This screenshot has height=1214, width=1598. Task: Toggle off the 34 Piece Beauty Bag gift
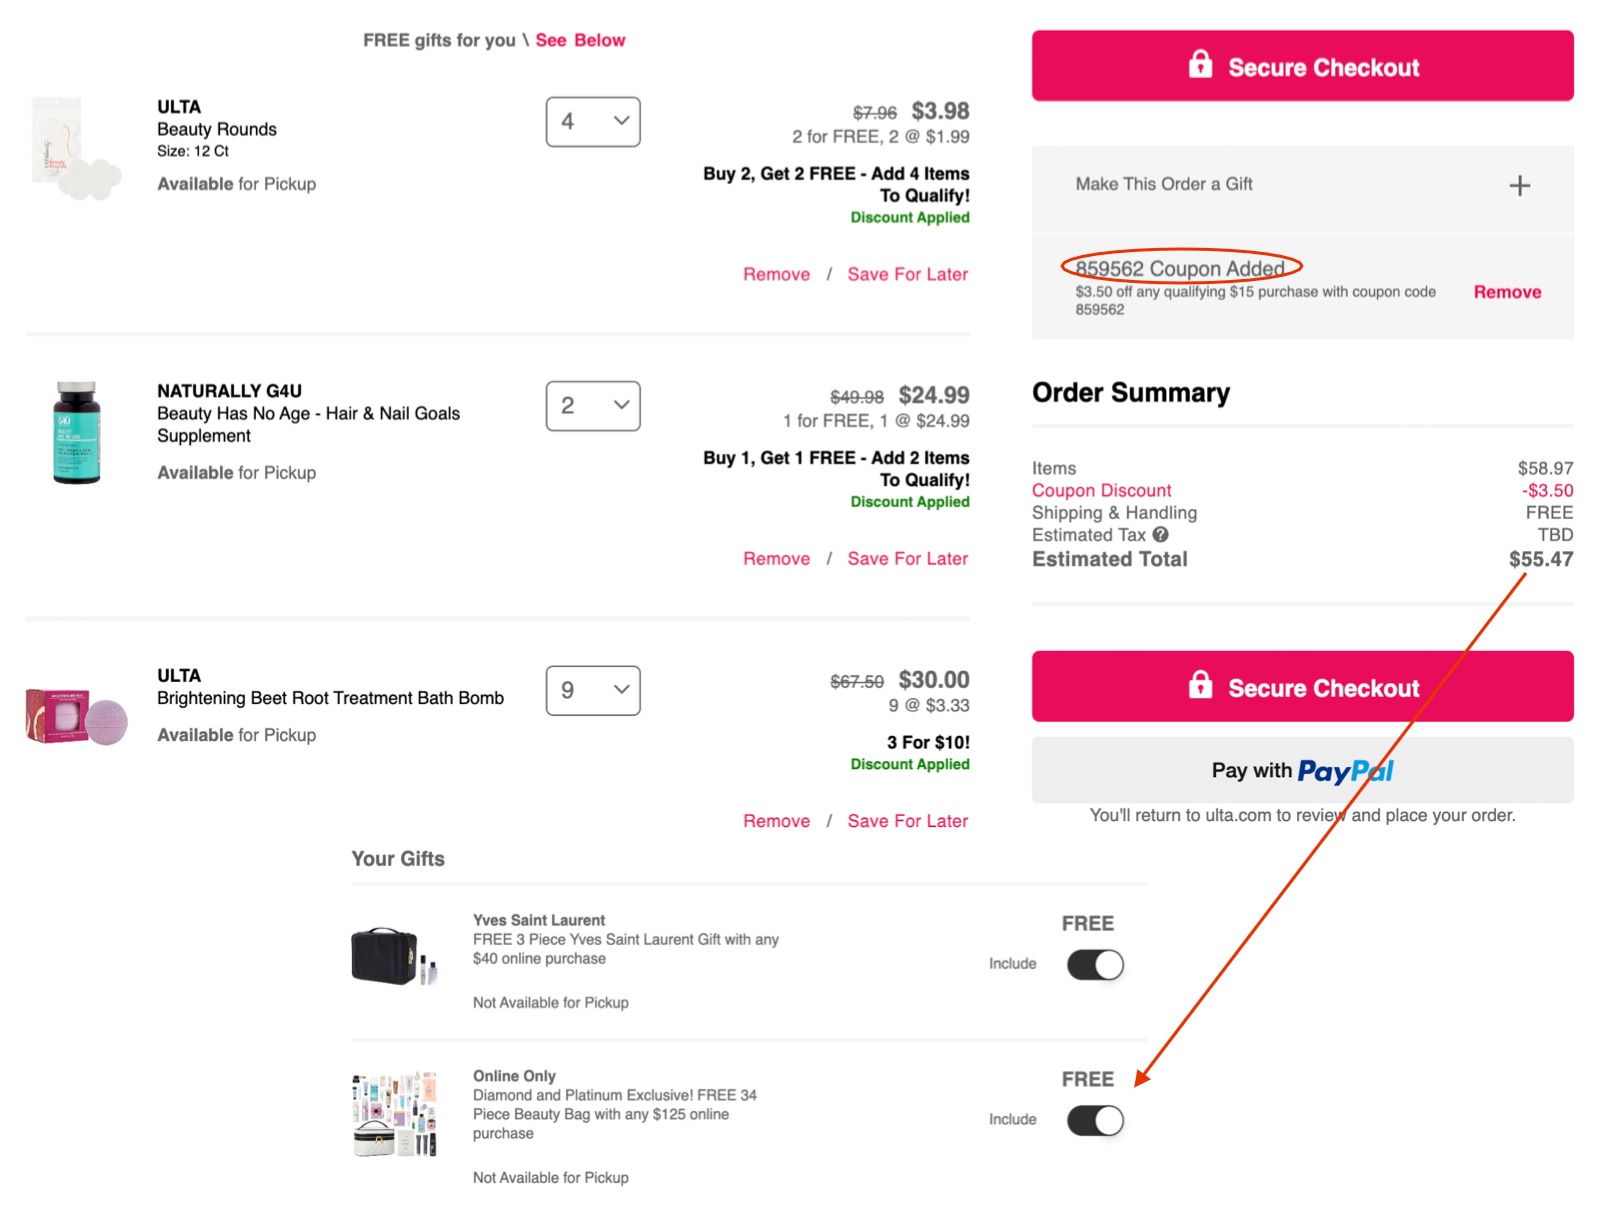click(1095, 1121)
